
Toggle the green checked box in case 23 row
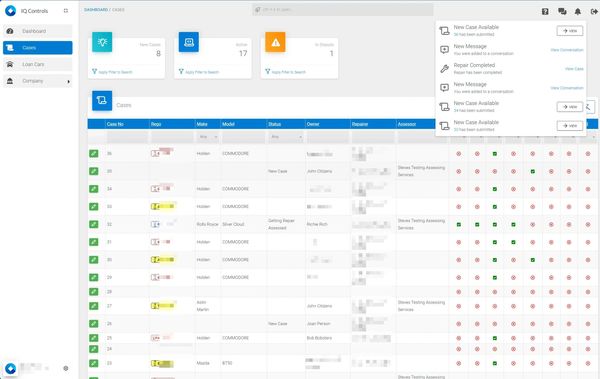pyautogui.click(x=495, y=363)
